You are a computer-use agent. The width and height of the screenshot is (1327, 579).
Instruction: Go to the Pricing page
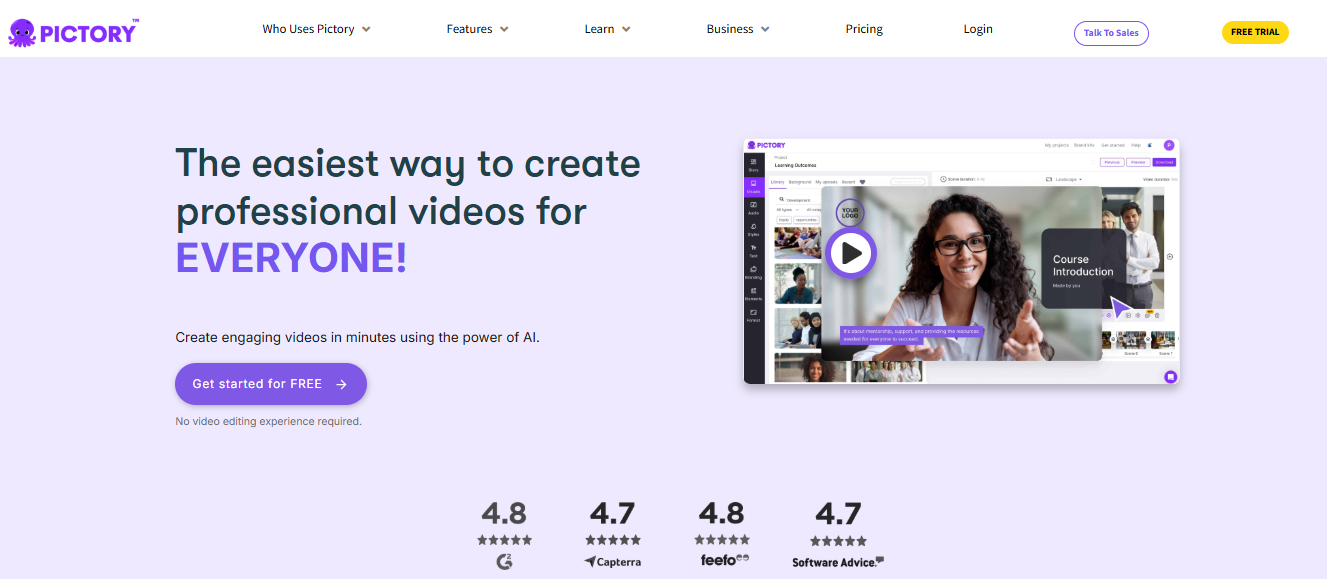click(x=864, y=29)
